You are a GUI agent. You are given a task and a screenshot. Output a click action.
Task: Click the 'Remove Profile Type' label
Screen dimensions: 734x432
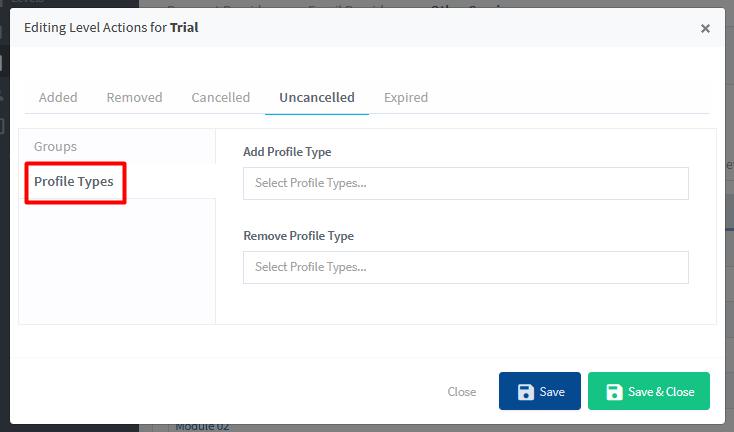pyautogui.click(x=298, y=235)
